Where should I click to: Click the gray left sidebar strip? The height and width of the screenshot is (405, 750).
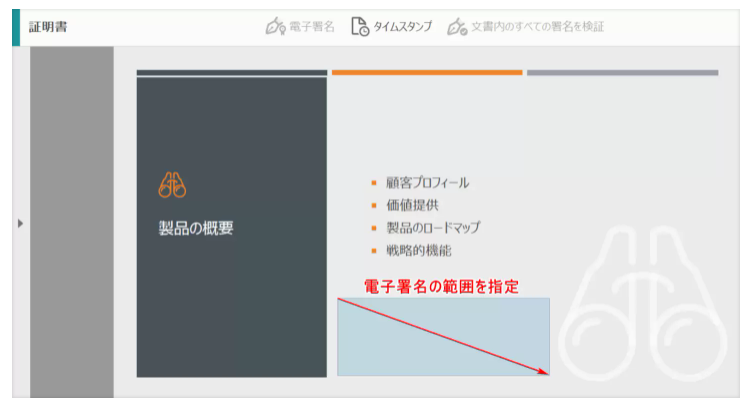[72, 223]
